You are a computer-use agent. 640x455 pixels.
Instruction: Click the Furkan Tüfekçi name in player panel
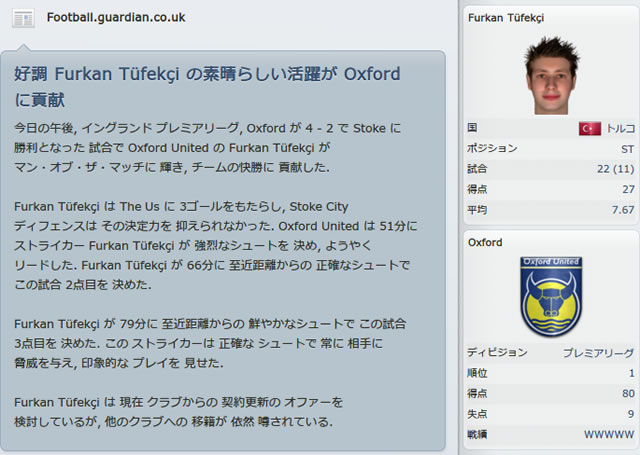tap(506, 18)
